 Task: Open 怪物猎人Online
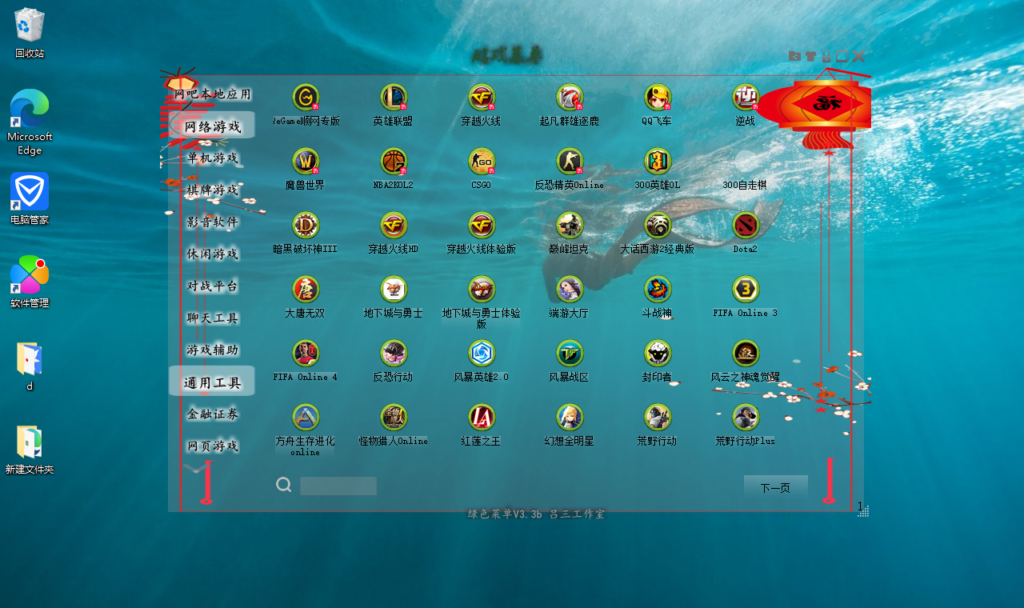[393, 418]
